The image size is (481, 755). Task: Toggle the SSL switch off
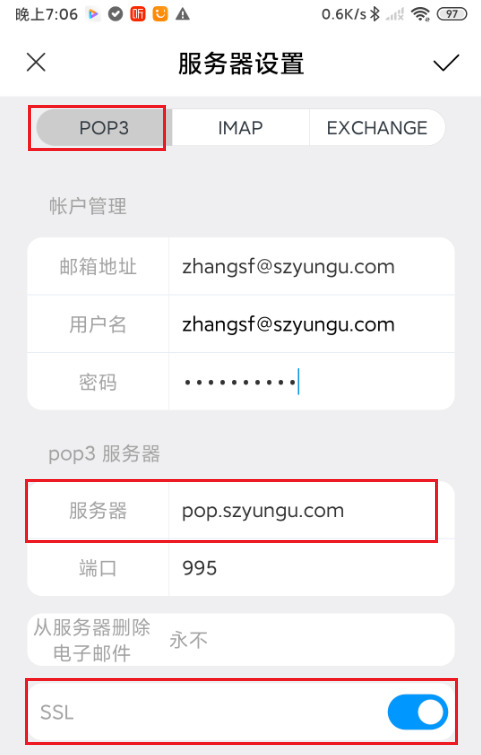(x=417, y=712)
